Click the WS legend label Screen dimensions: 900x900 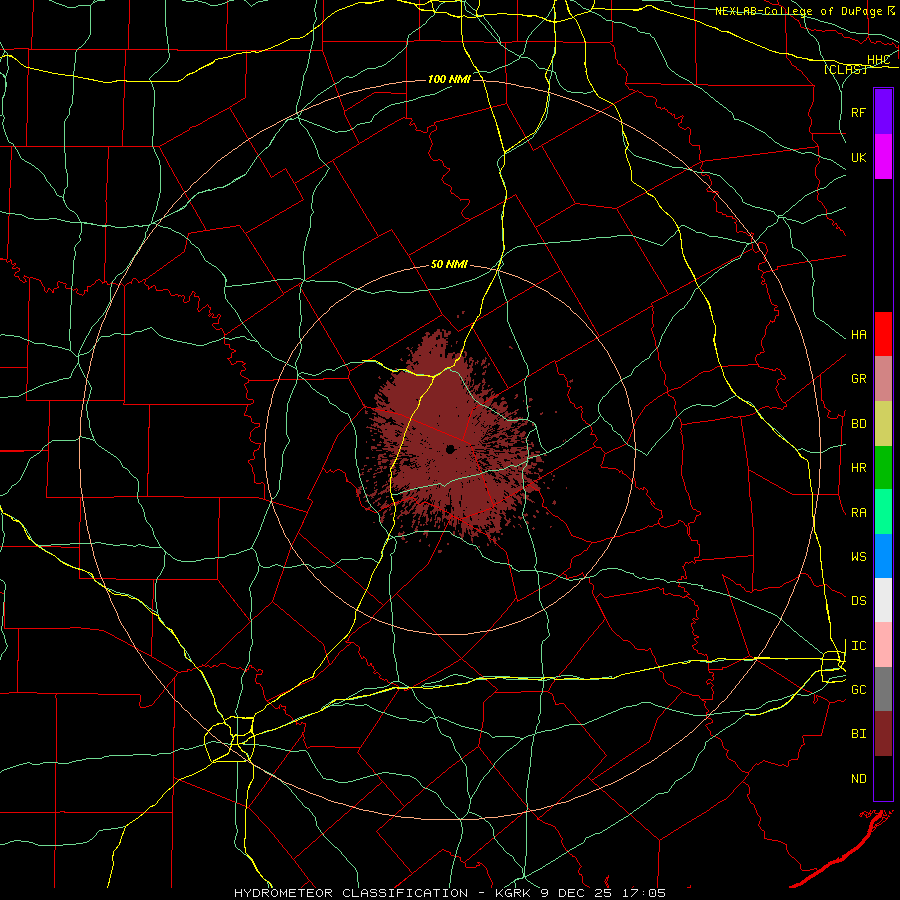point(859,557)
